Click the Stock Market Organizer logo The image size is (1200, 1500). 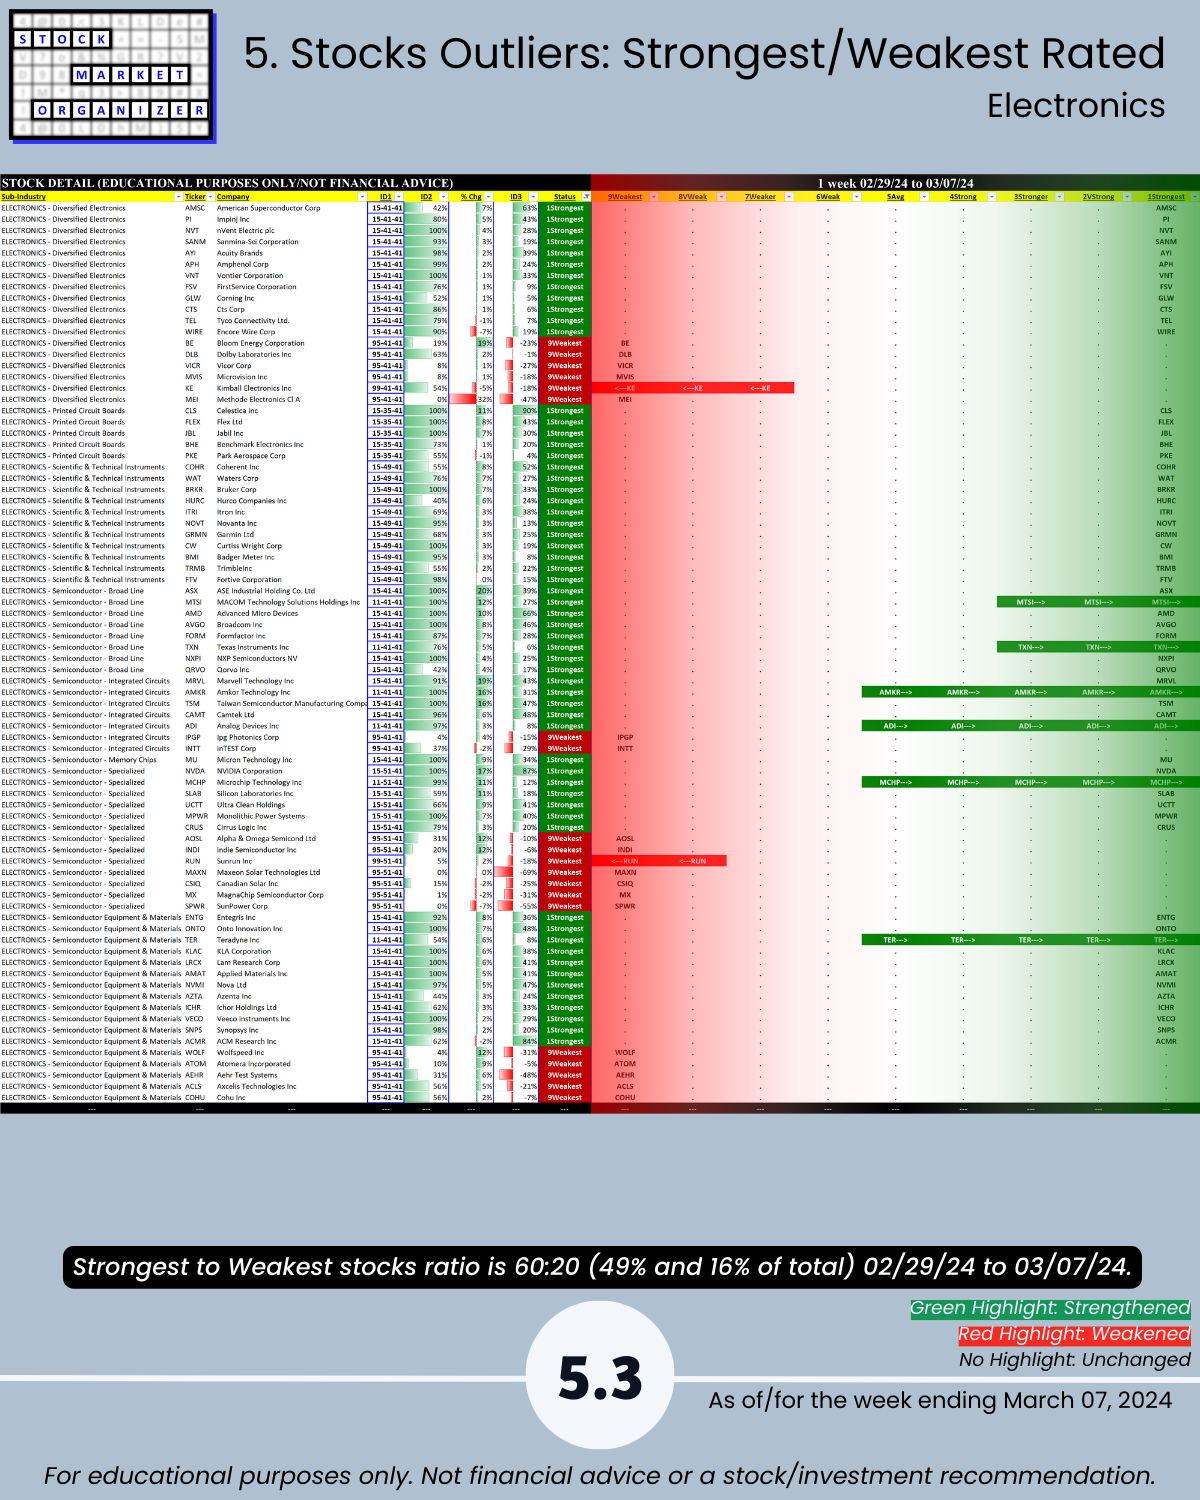pyautogui.click(x=112, y=75)
